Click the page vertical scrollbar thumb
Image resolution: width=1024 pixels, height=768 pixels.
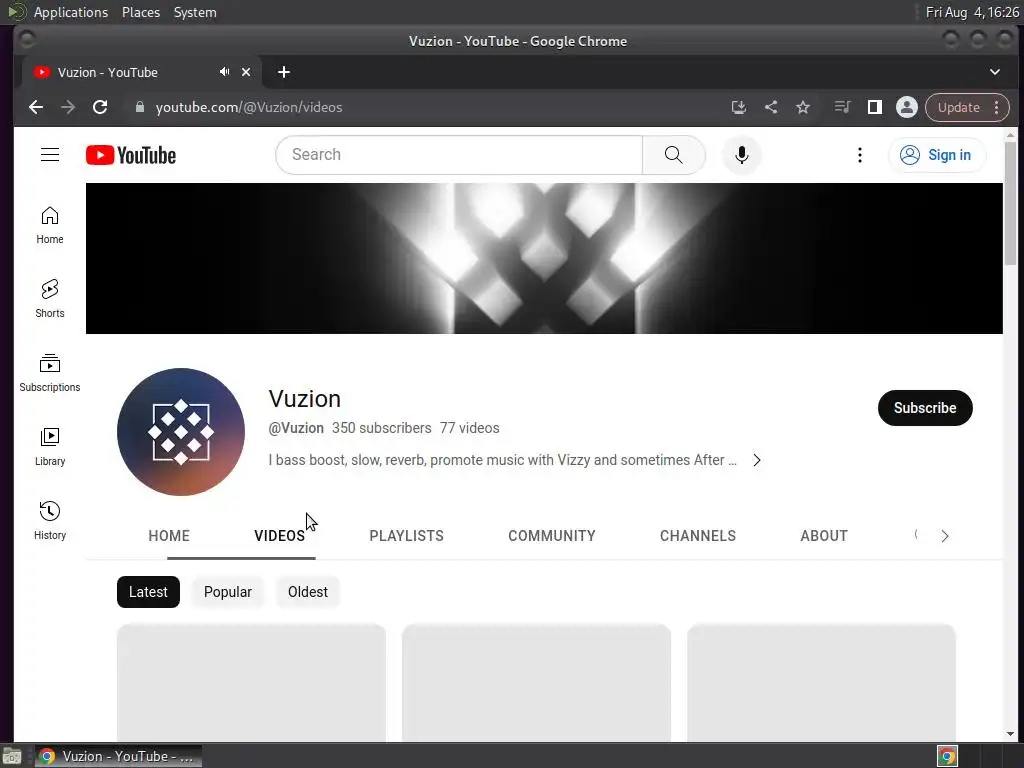click(x=1010, y=203)
